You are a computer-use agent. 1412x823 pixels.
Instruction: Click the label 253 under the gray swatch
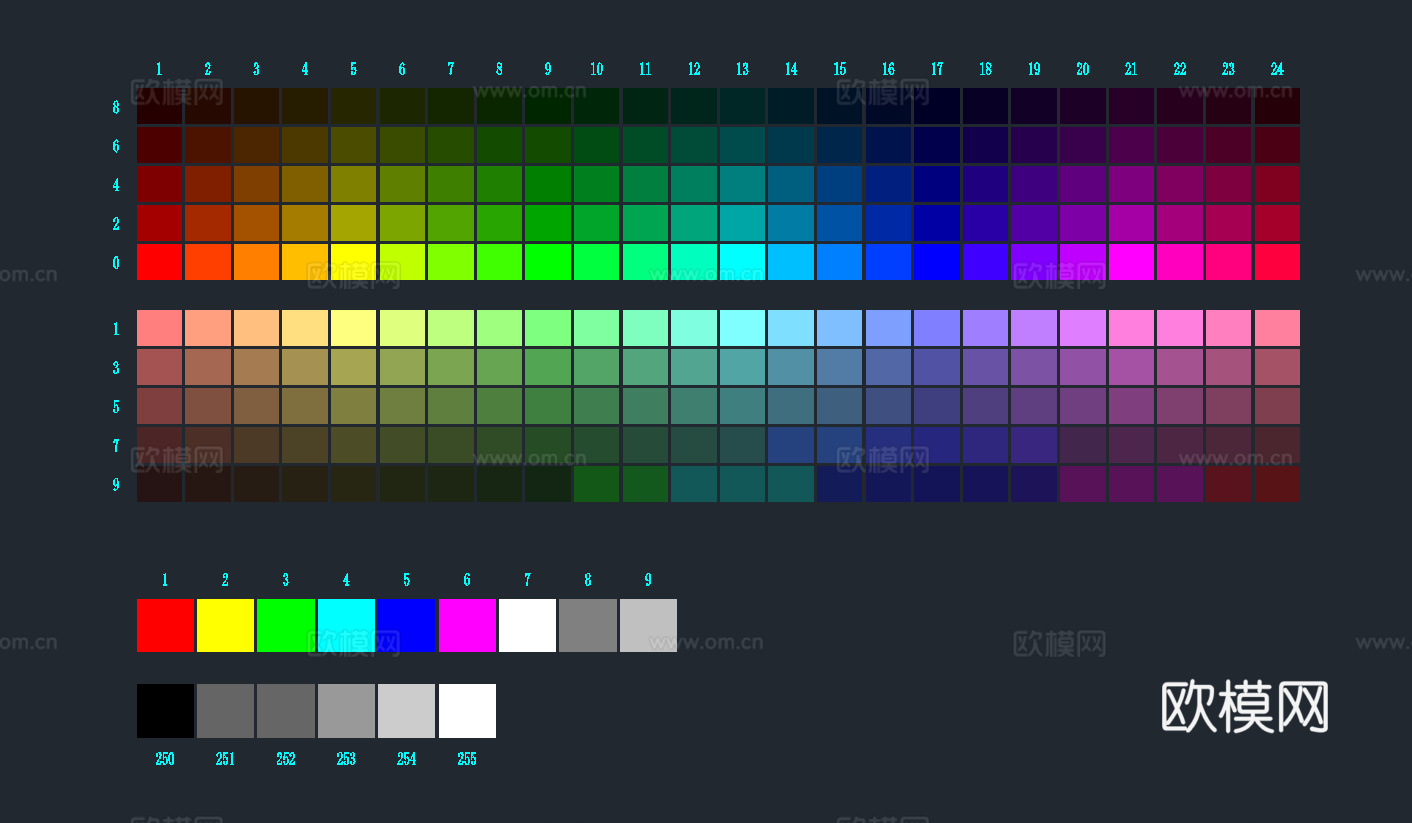[x=346, y=759]
